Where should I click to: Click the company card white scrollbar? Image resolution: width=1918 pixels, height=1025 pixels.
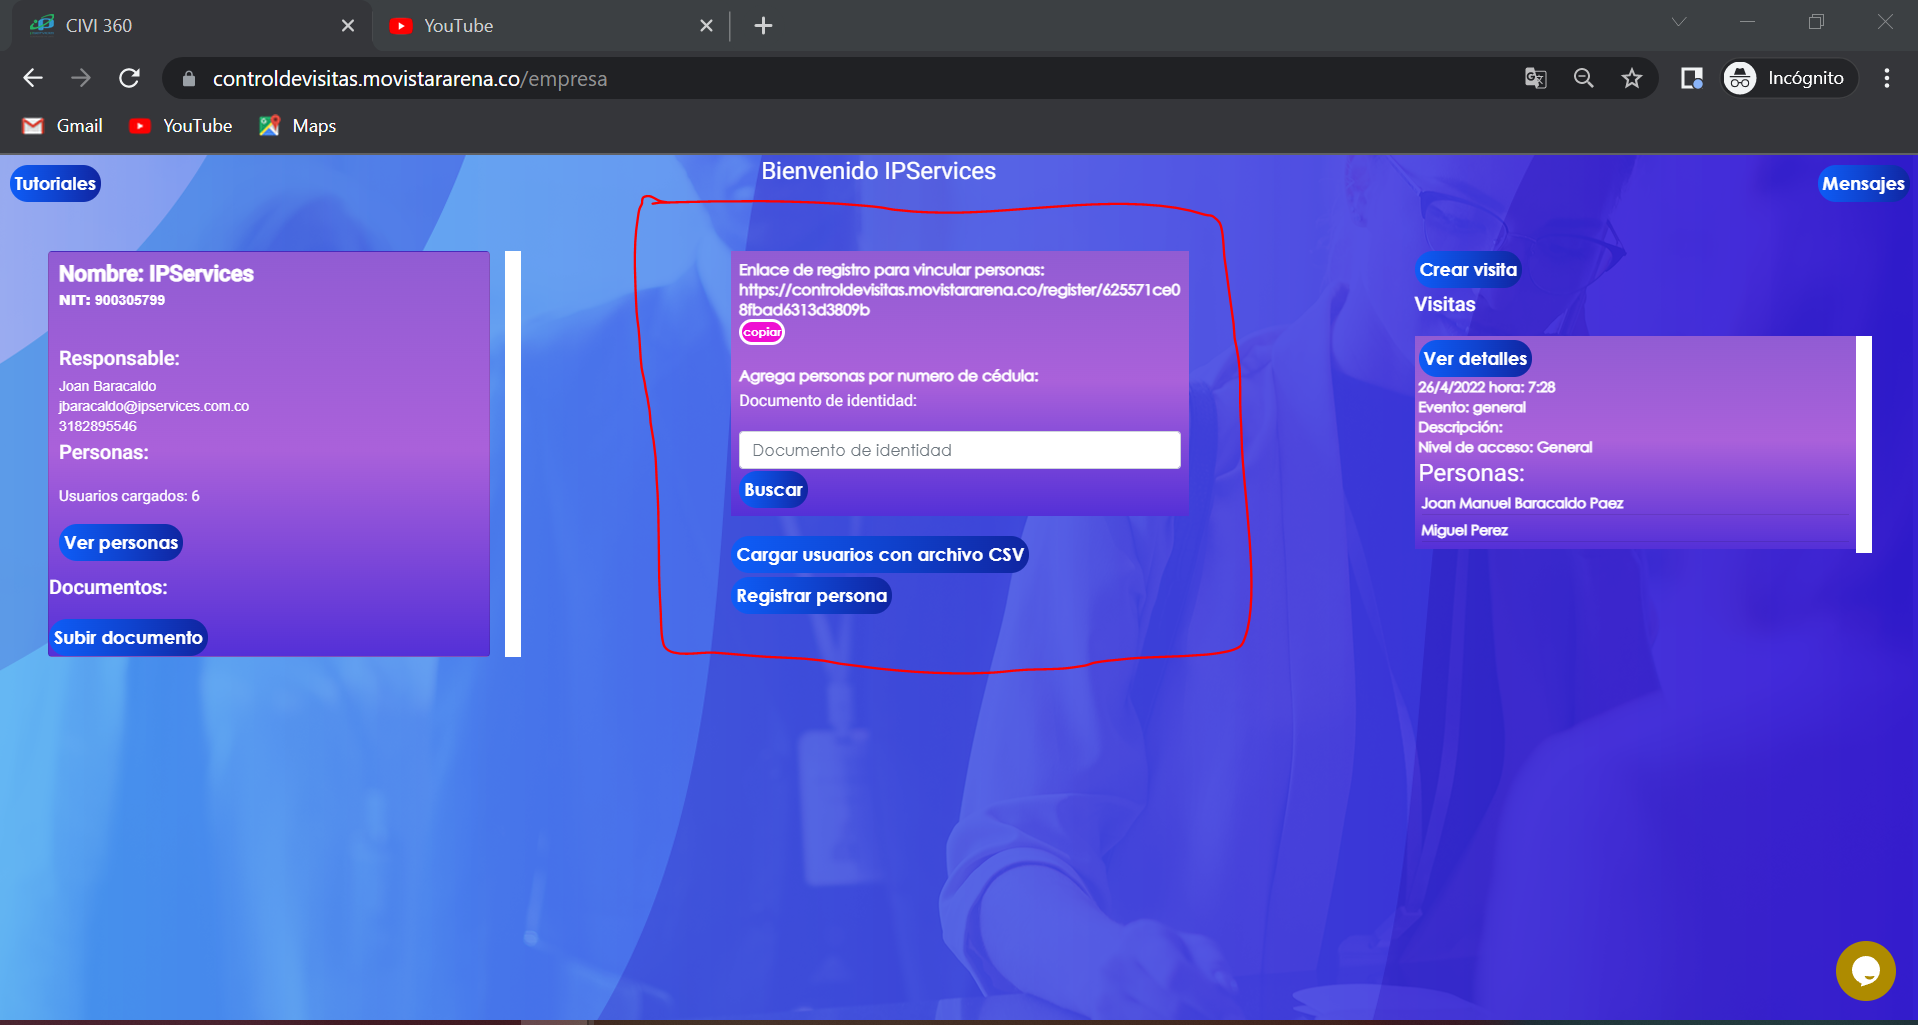(513, 454)
